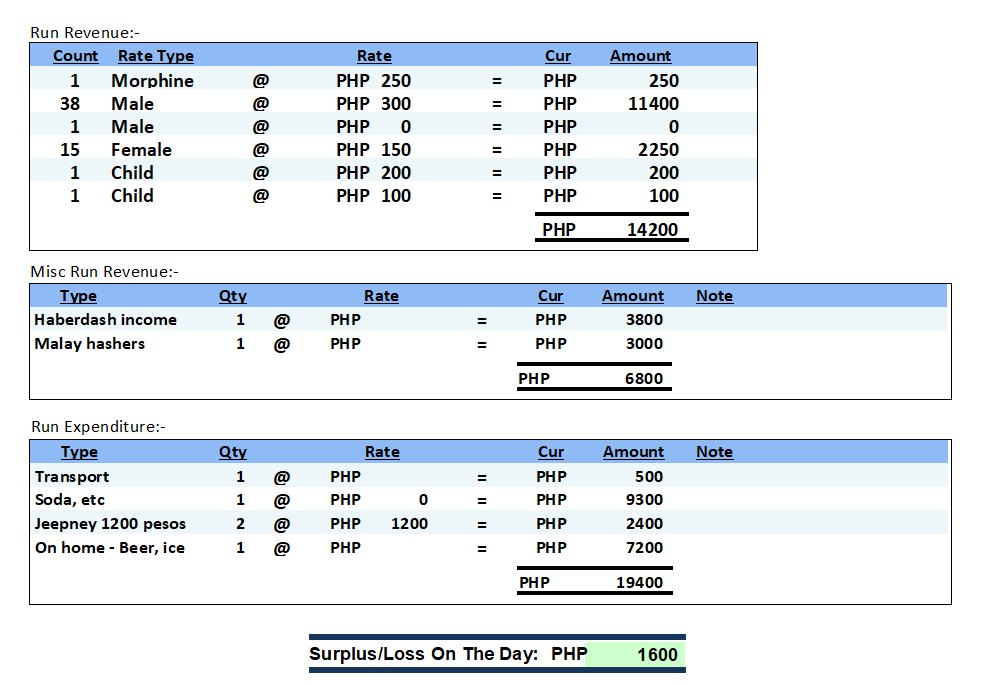
Task: Click the Female rate type cell
Action: (x=141, y=150)
